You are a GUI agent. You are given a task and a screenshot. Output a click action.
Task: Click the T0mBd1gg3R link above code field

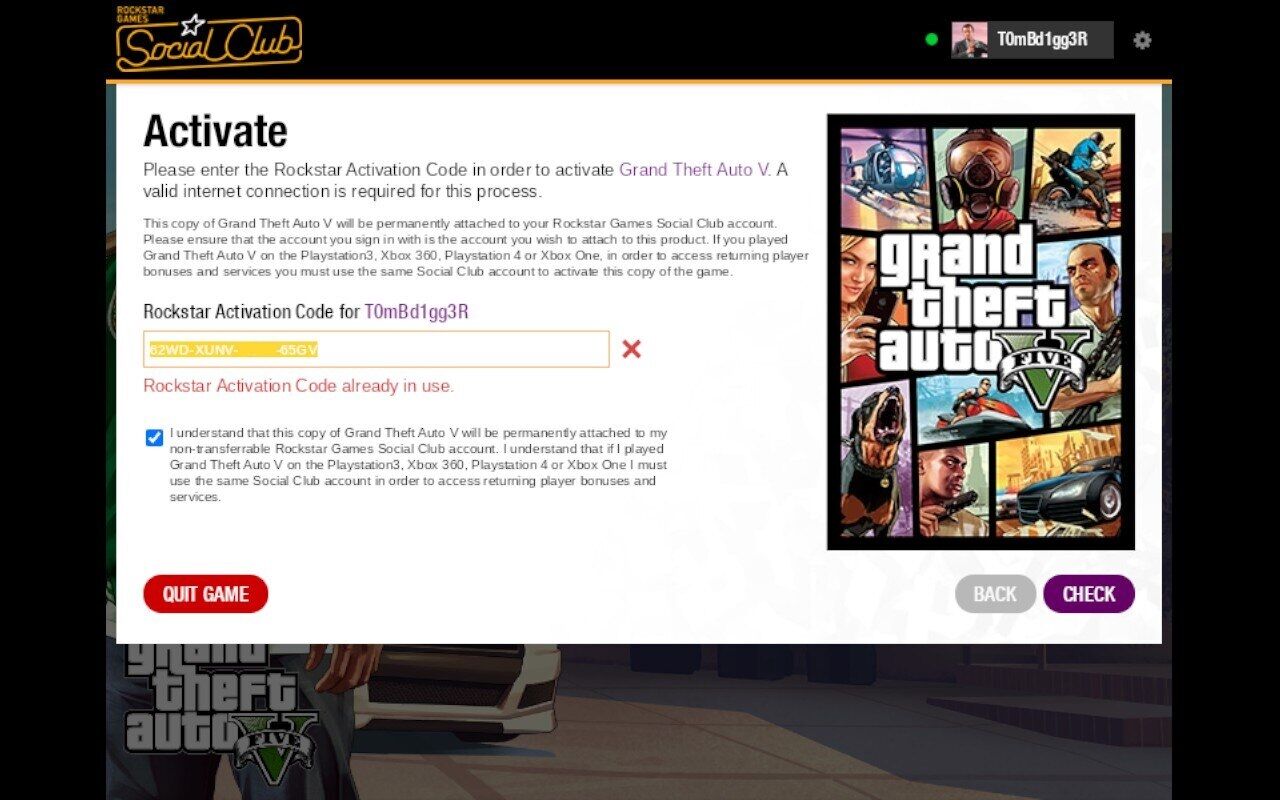(416, 312)
